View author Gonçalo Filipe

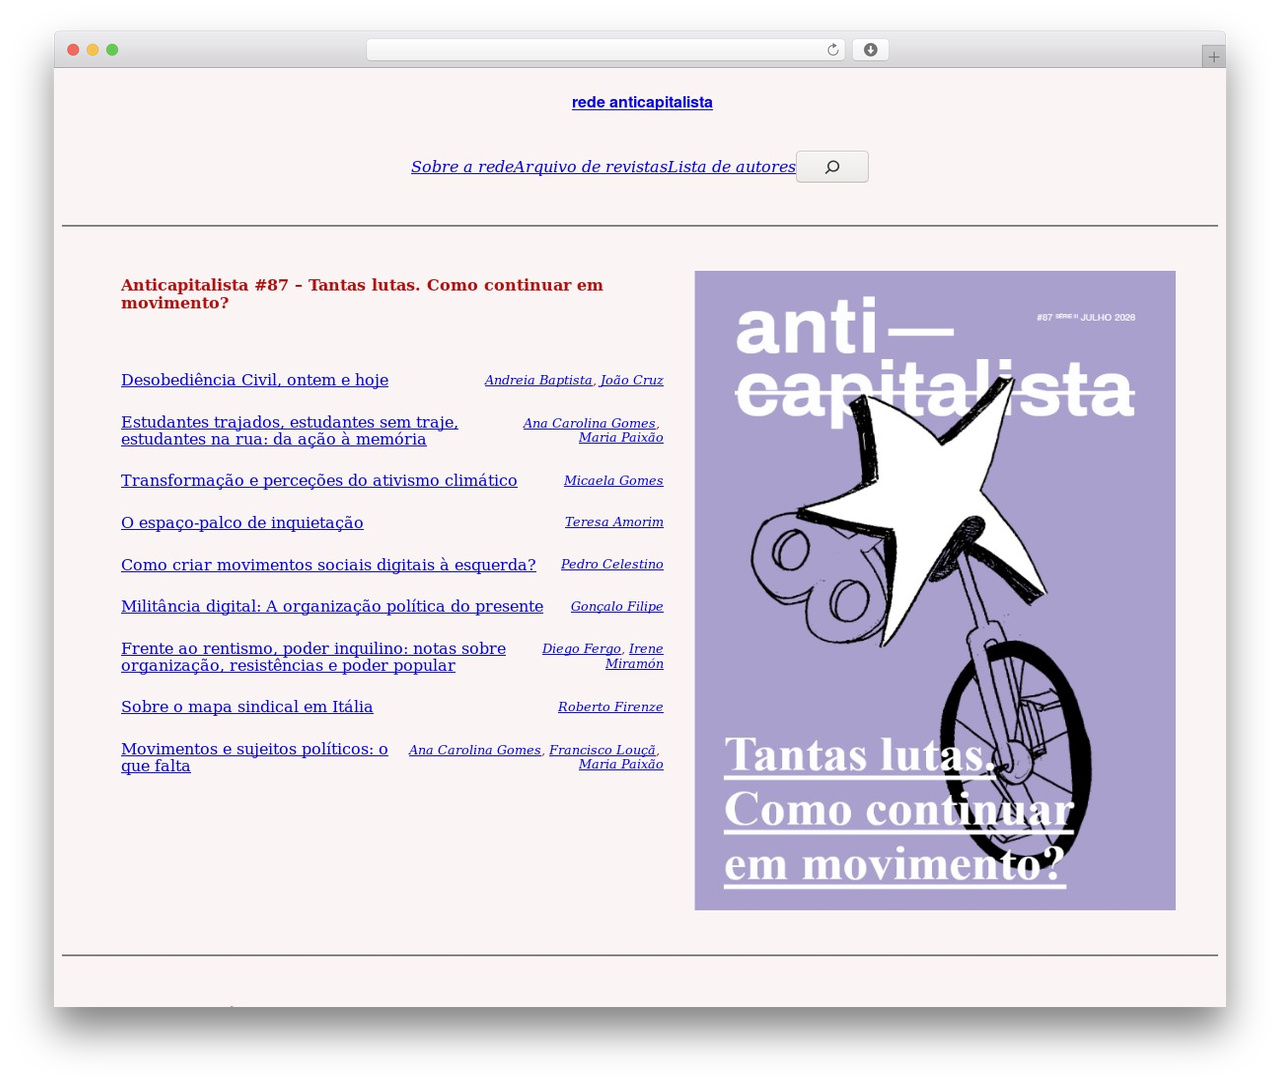[x=617, y=607]
